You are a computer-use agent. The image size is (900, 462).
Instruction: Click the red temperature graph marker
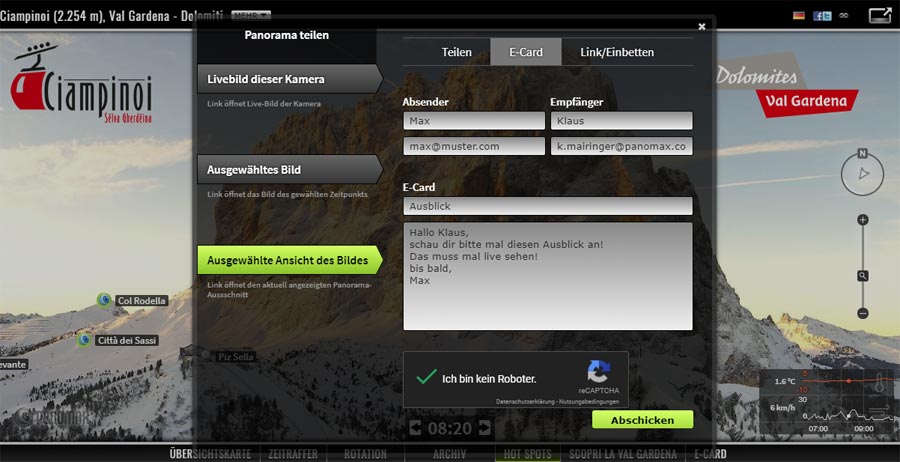tap(848, 381)
